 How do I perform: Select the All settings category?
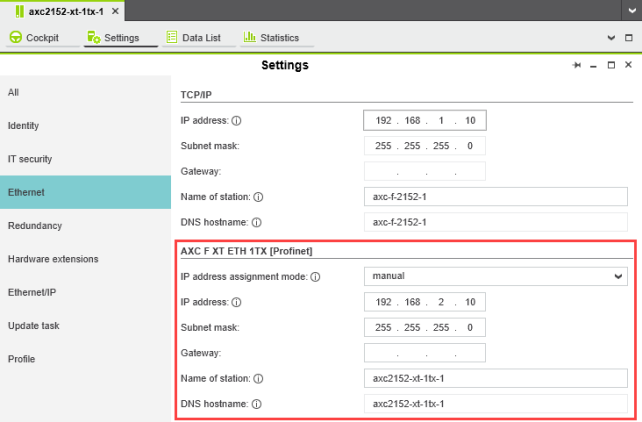pos(85,92)
